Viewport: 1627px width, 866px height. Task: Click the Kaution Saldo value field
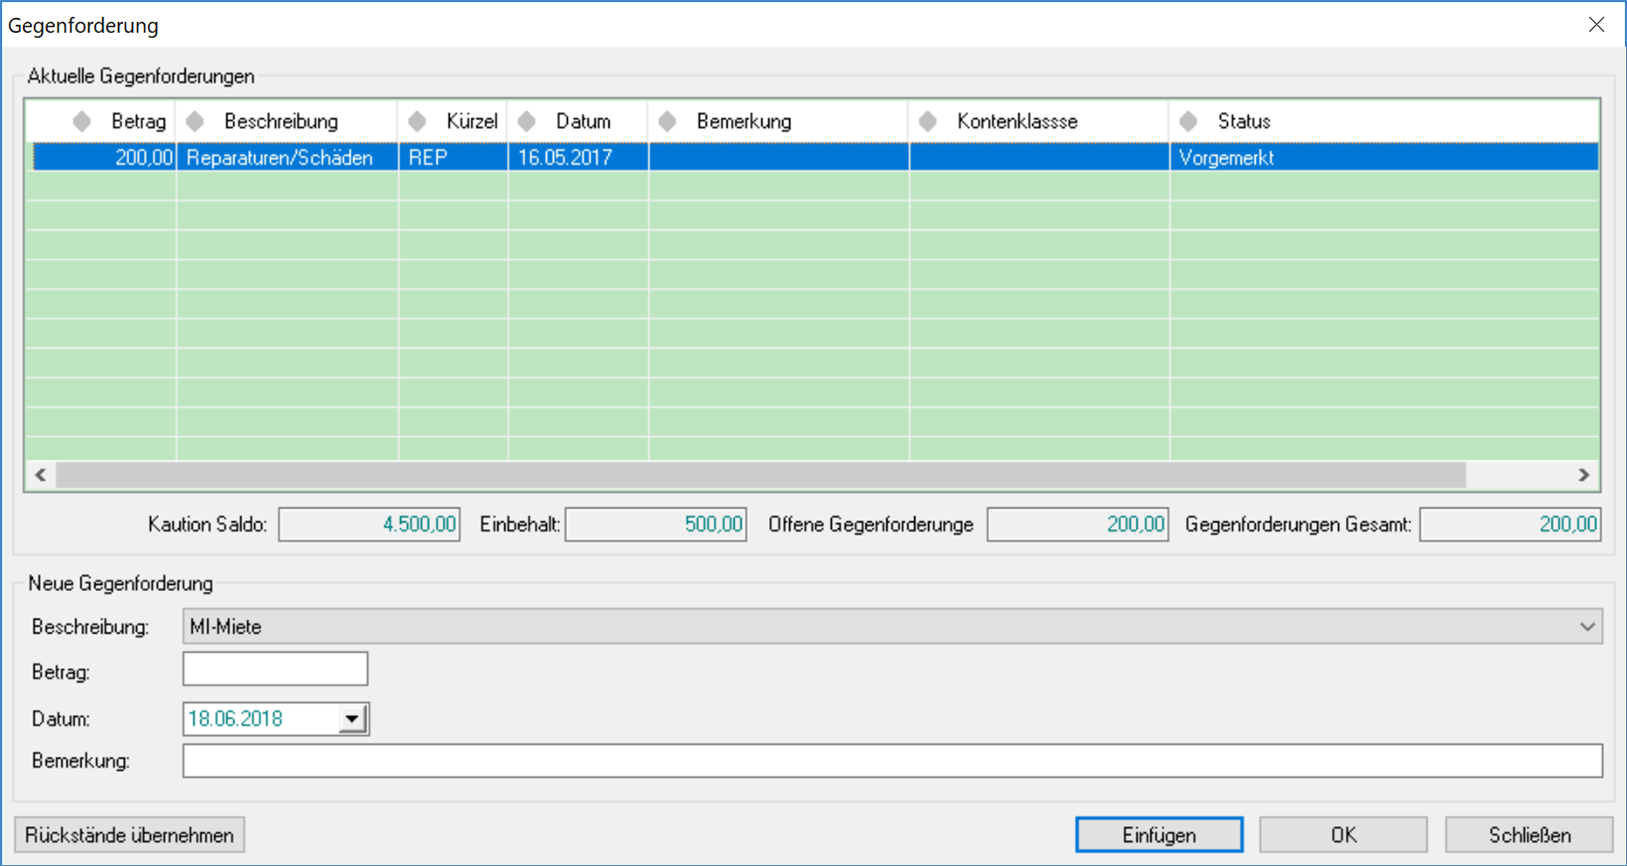pos(369,525)
